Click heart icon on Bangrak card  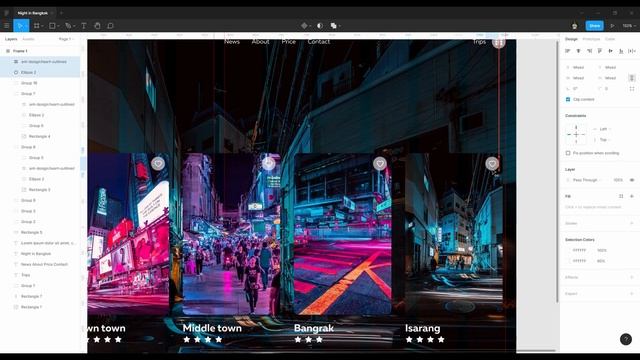tap(380, 164)
